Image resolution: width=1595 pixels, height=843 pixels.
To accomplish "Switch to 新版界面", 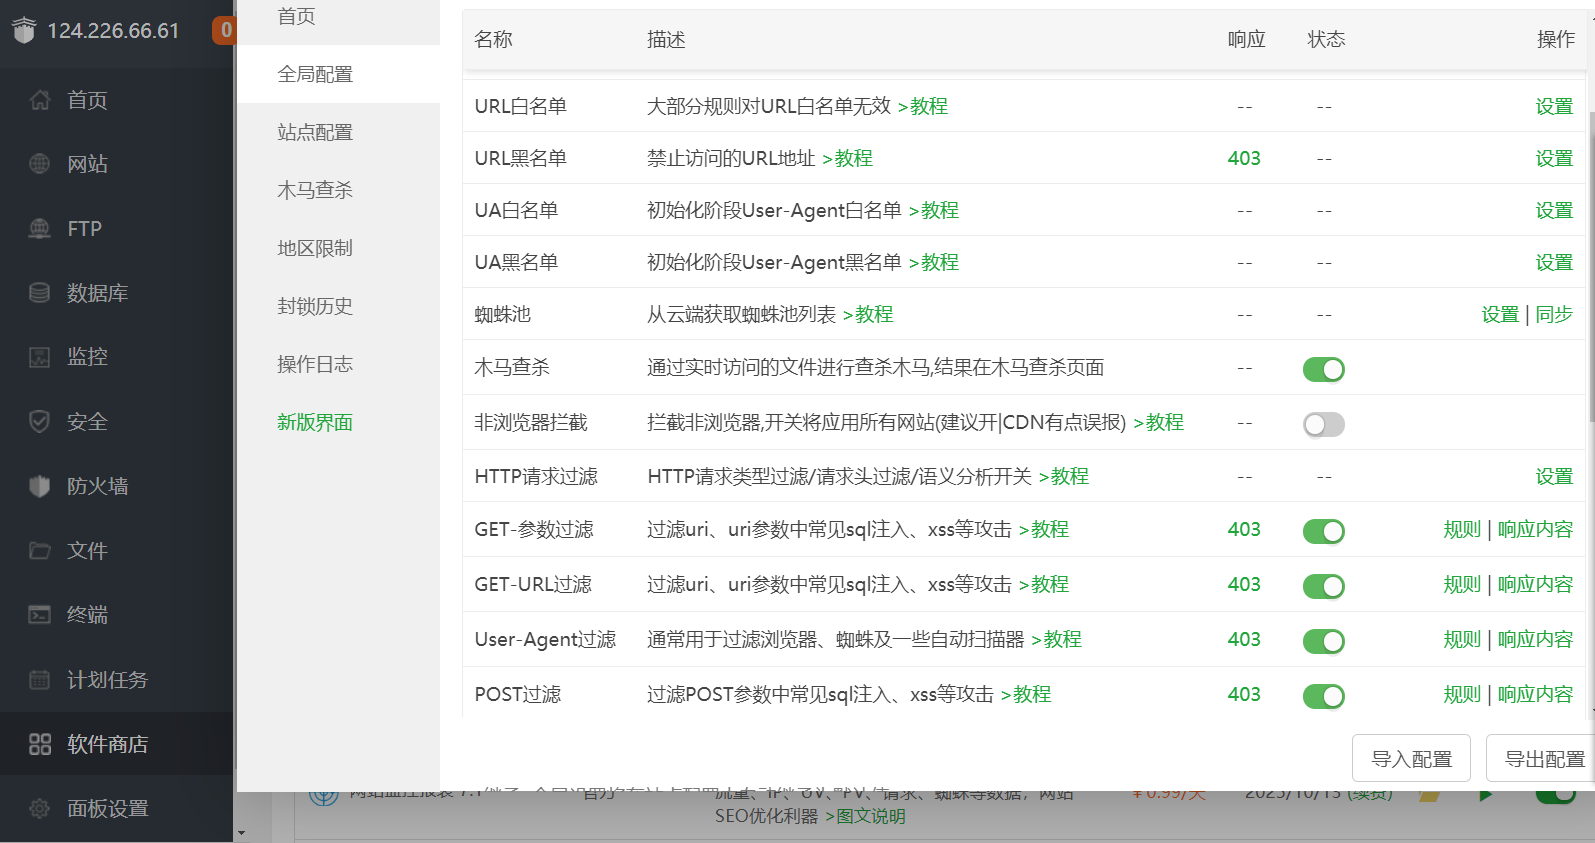I will coord(338,422).
